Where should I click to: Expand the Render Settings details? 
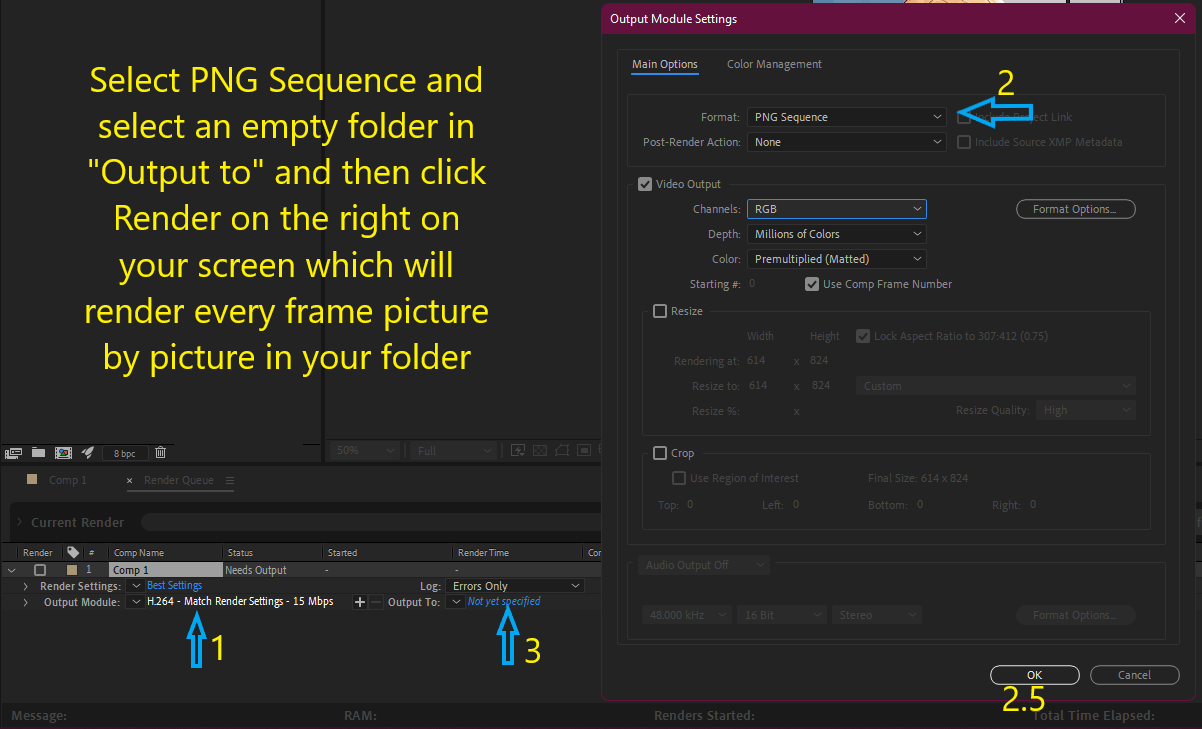(25, 586)
